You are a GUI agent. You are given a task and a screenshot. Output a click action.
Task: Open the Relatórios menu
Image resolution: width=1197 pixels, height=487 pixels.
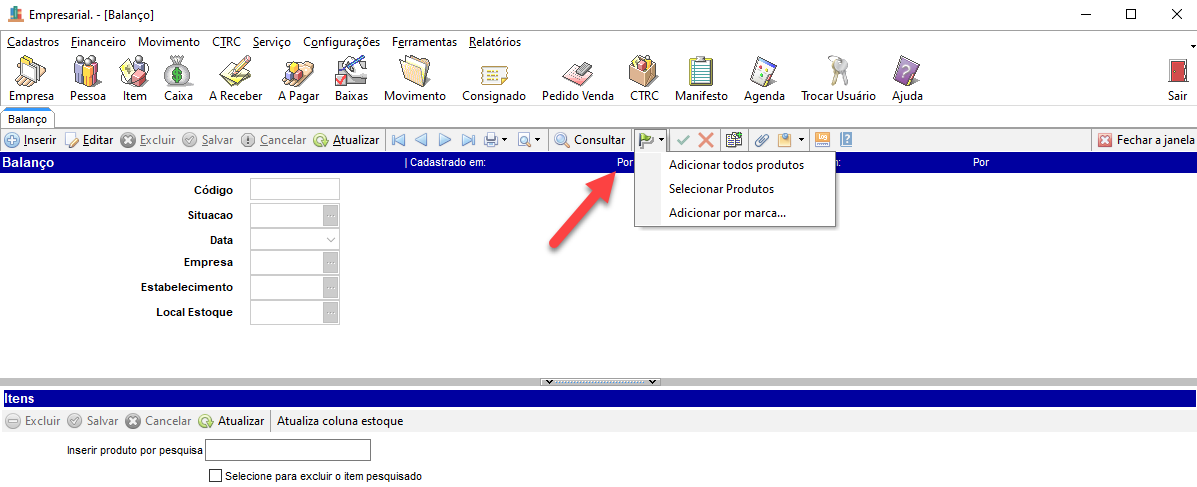pyautogui.click(x=494, y=42)
